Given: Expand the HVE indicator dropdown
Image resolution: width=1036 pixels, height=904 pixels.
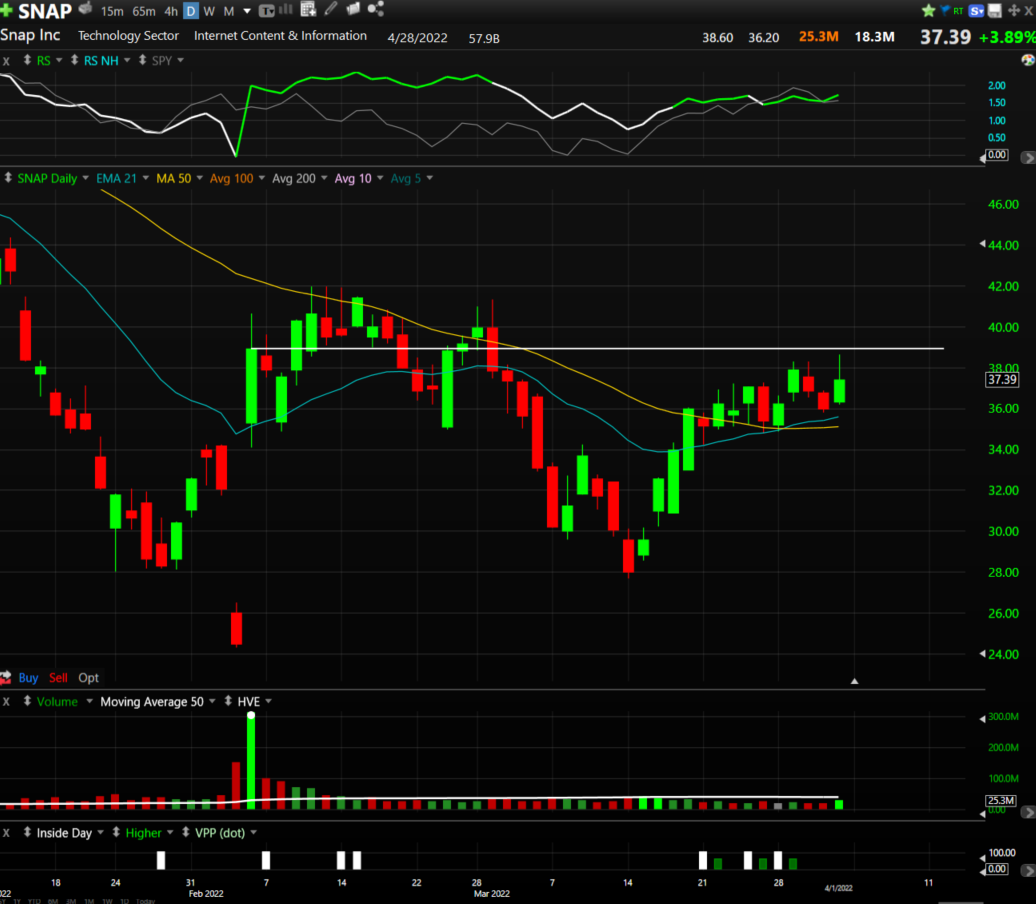Looking at the screenshot, I should point(268,701).
